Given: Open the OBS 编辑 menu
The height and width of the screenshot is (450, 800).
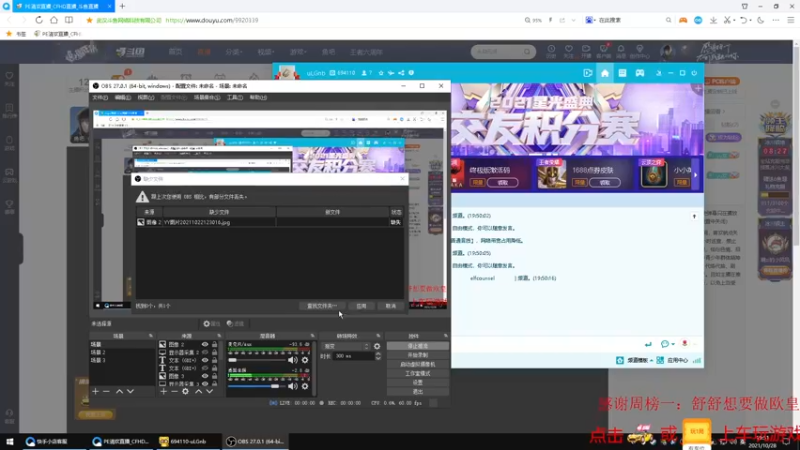Looking at the screenshot, I should [122, 97].
